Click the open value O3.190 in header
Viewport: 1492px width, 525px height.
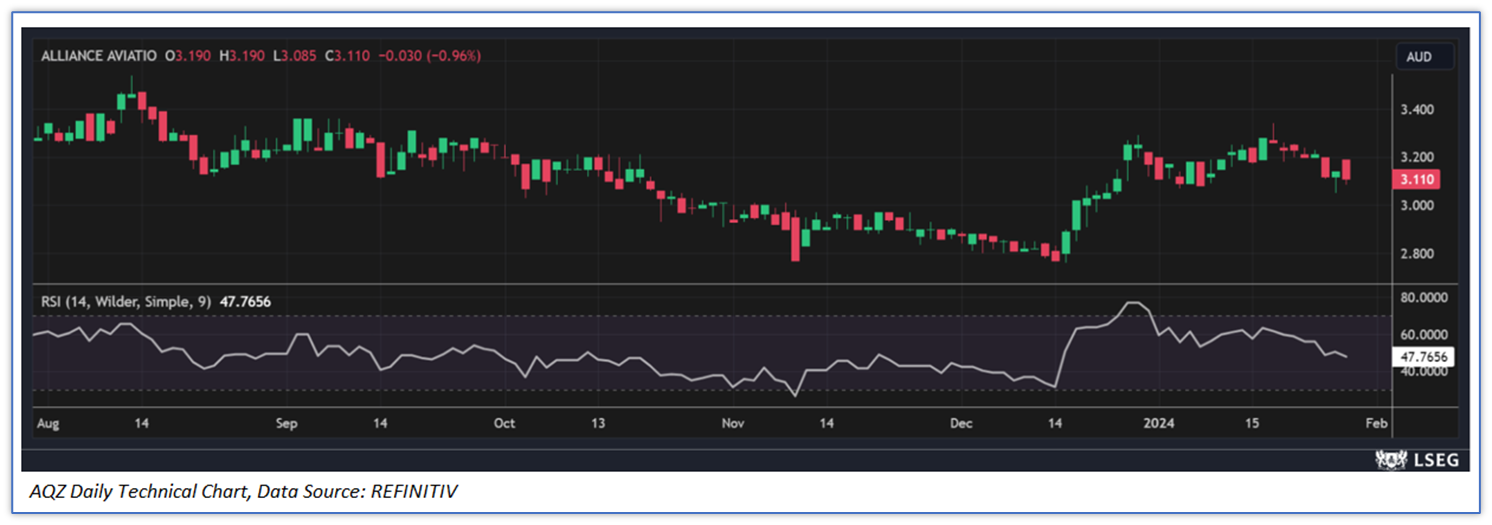(187, 56)
